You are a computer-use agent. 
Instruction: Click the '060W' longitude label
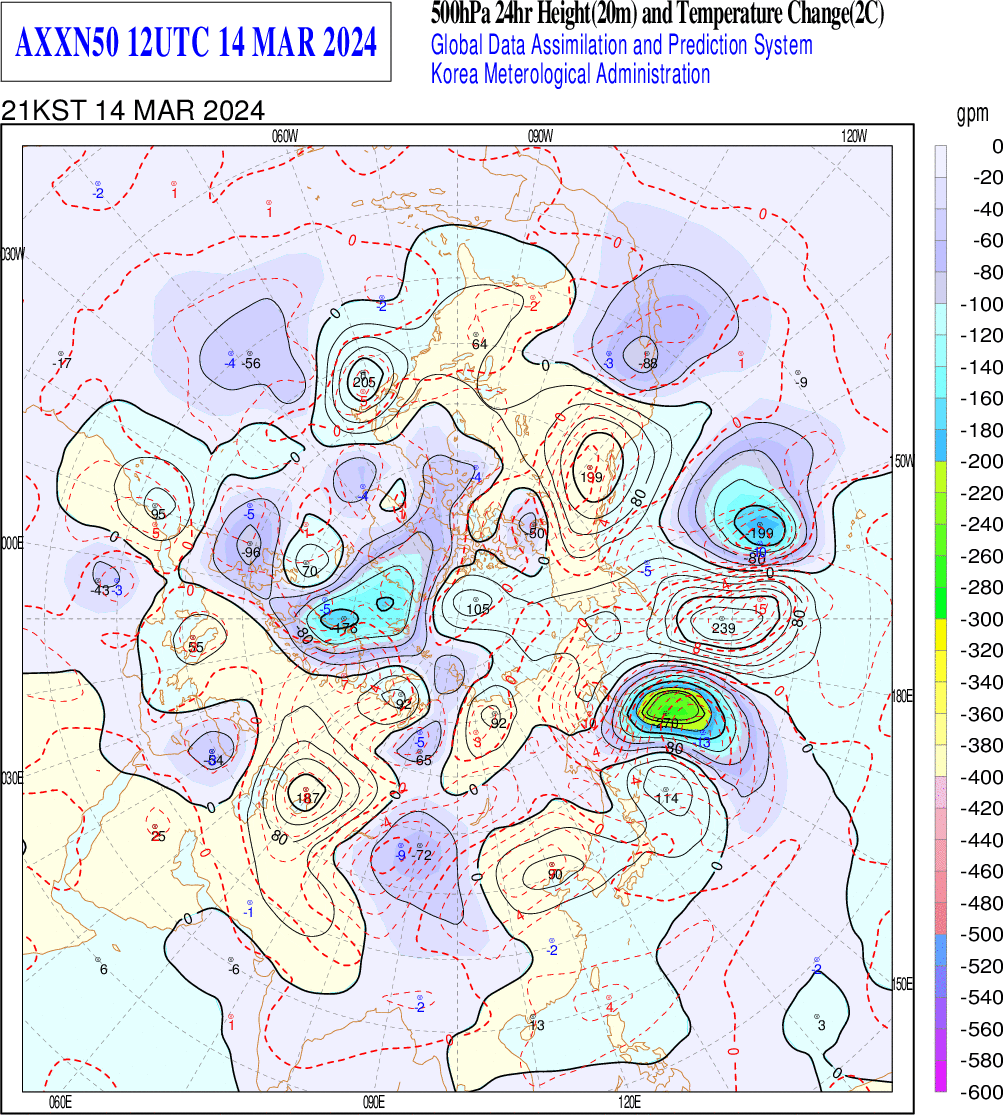pyautogui.click(x=285, y=137)
